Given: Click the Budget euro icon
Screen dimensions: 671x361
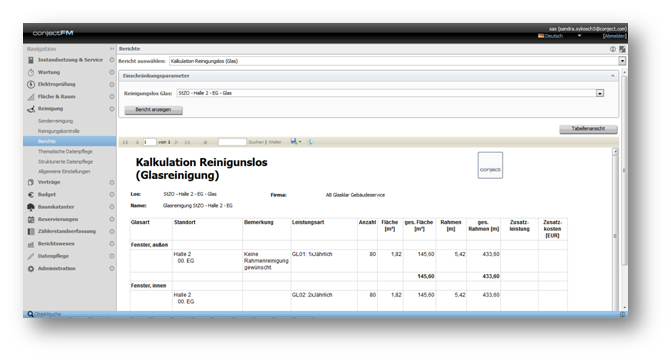Looking at the screenshot, I should point(31,195).
